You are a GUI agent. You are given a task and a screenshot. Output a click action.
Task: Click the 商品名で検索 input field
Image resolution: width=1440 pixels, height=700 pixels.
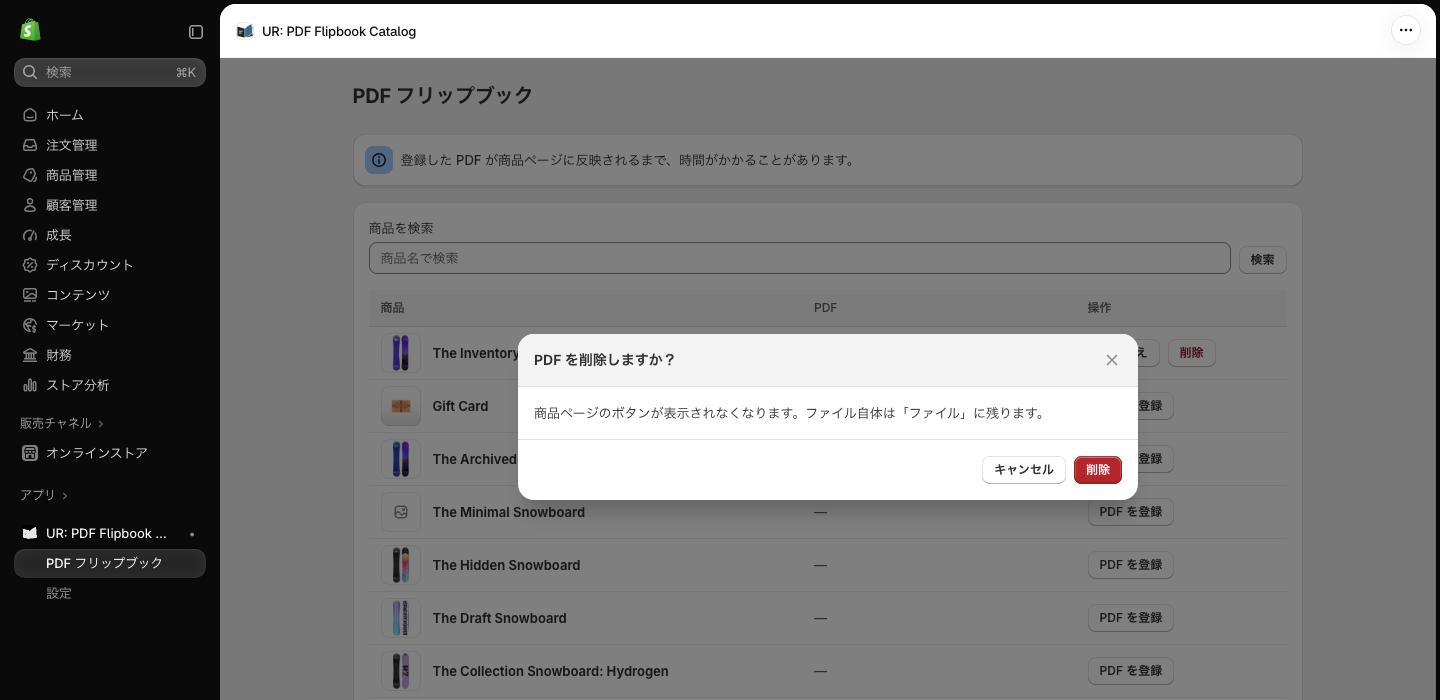(800, 258)
